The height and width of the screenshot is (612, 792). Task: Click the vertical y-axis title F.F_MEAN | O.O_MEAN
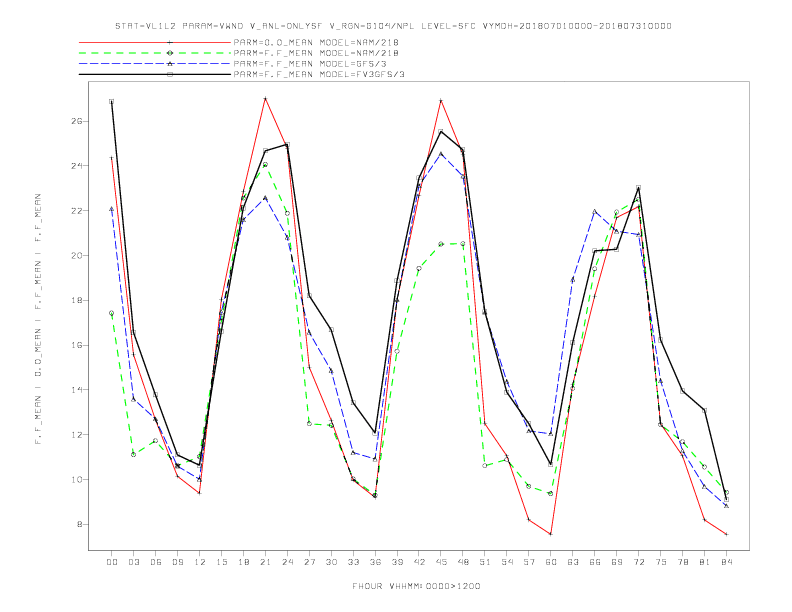tap(38, 319)
